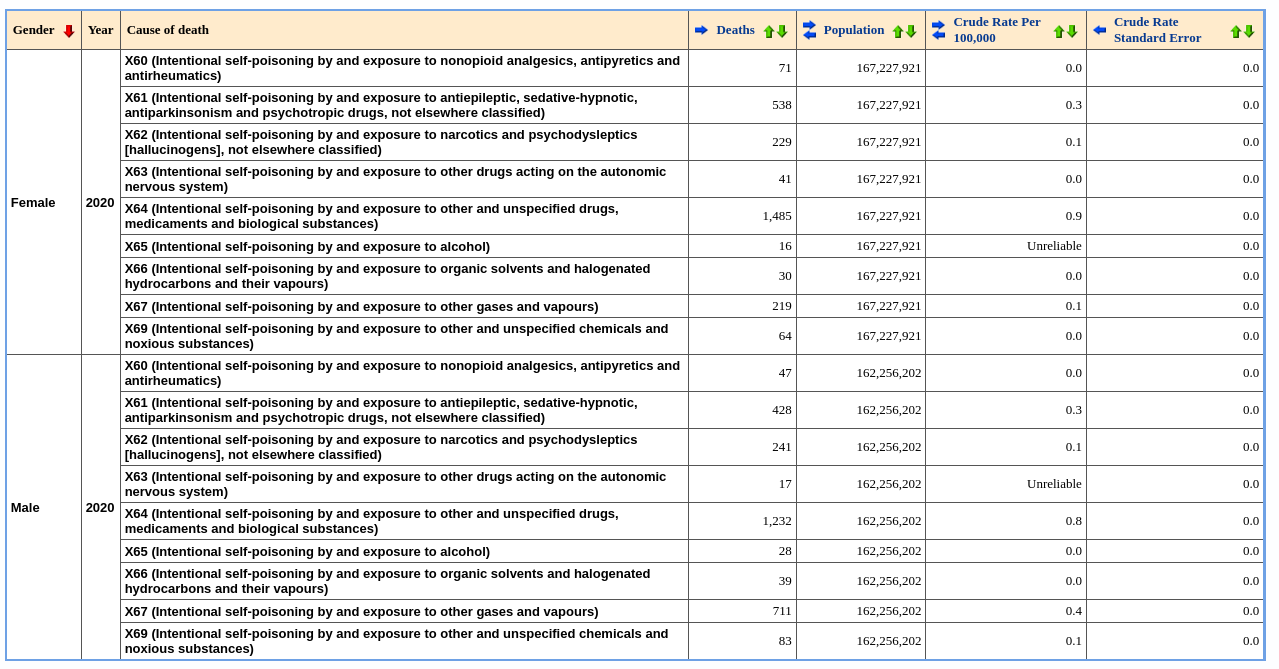Select the Female X64 deaths cell showing 1,485
1279x669 pixels.
[742, 216]
